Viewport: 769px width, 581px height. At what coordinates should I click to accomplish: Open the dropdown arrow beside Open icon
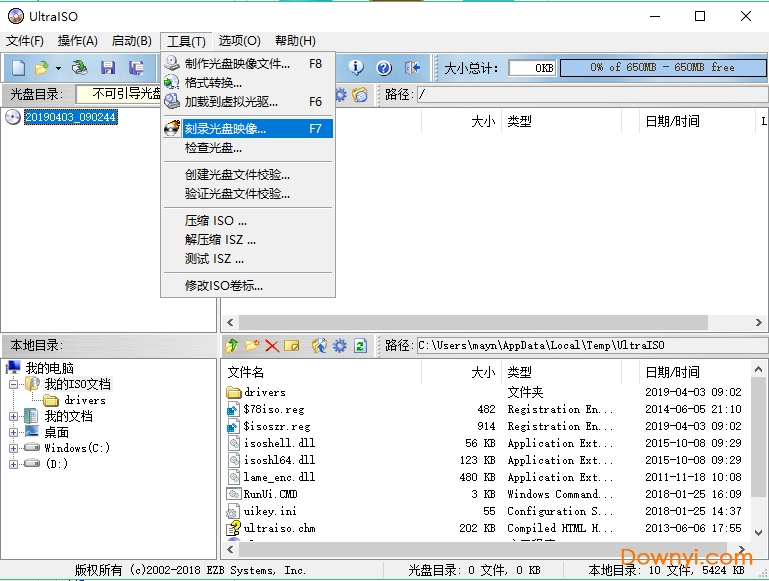coord(58,68)
